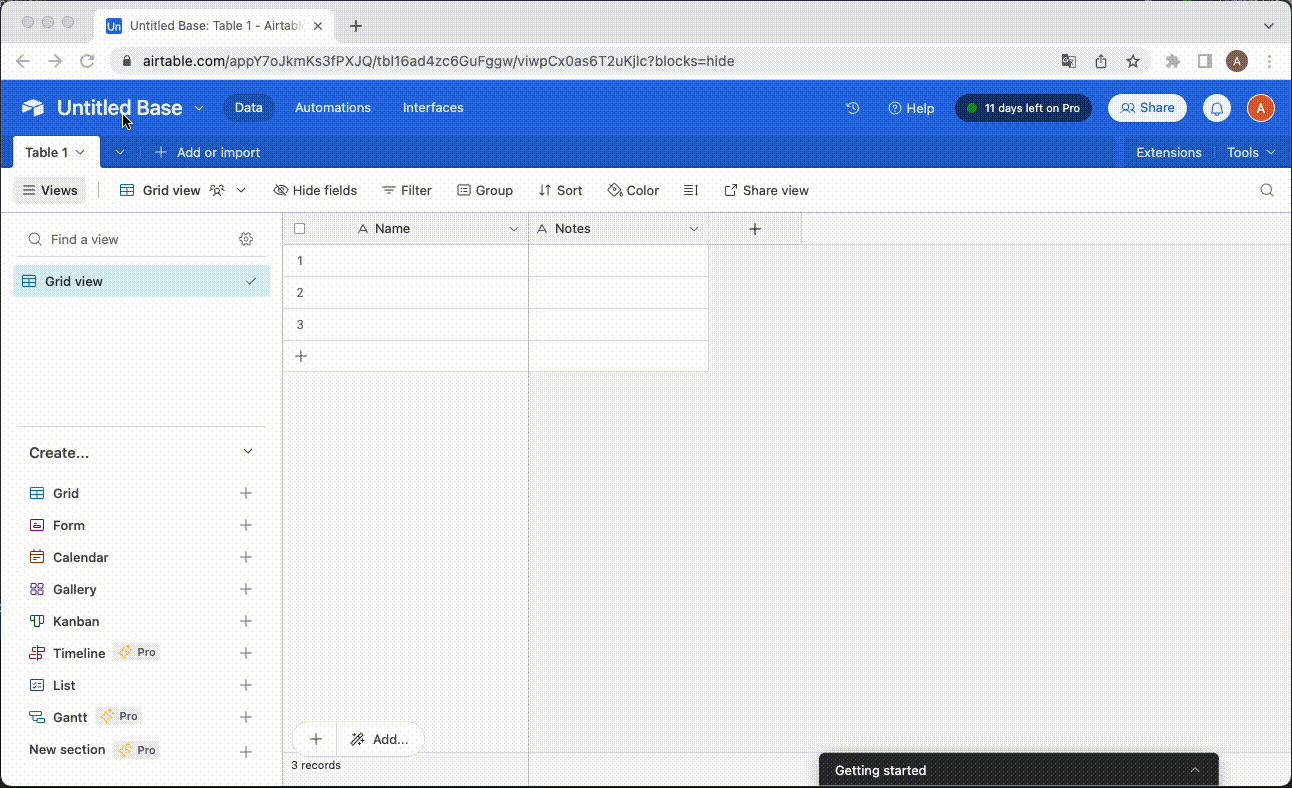Switch to the Data tab
This screenshot has height=788, width=1292.
[x=248, y=108]
